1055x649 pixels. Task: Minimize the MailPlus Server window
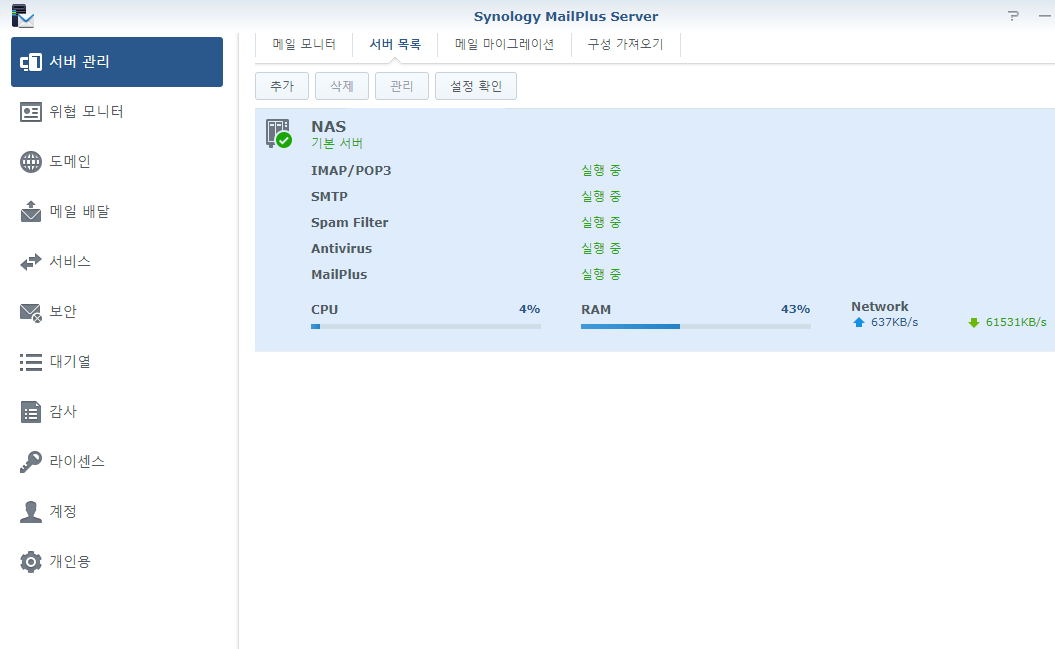click(x=1044, y=15)
